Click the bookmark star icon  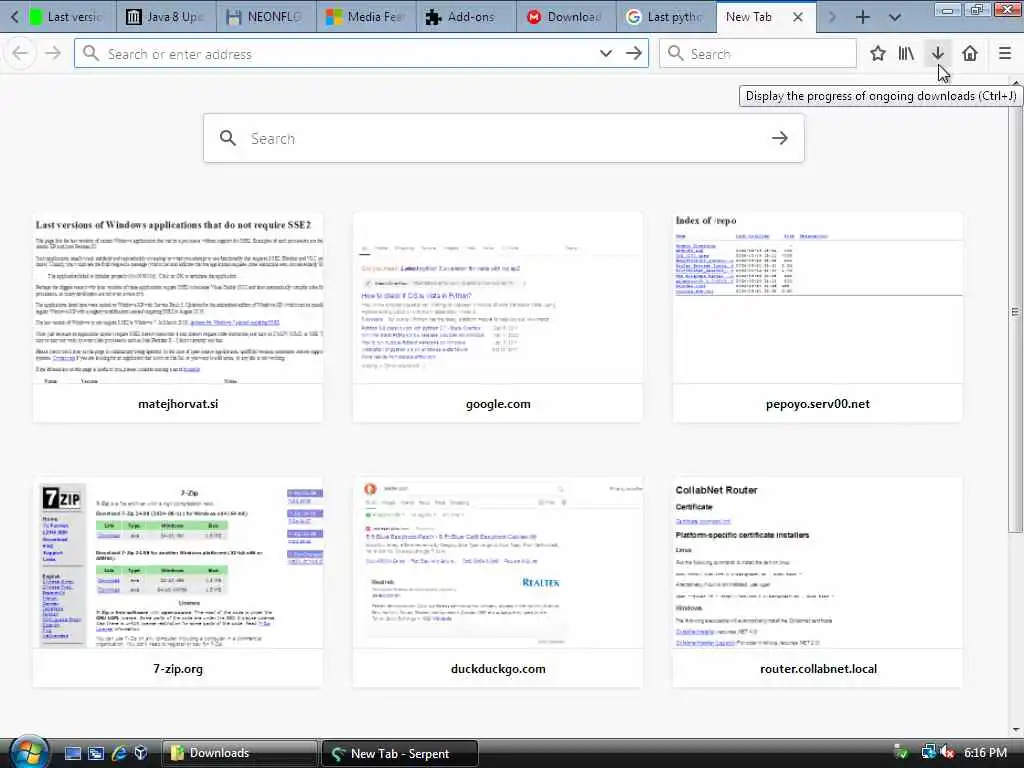click(878, 54)
